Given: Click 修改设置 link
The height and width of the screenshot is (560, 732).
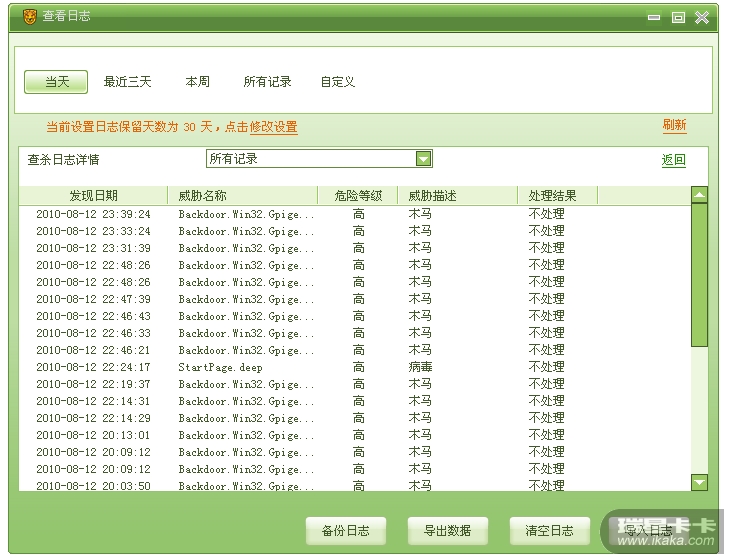Looking at the screenshot, I should (x=273, y=127).
